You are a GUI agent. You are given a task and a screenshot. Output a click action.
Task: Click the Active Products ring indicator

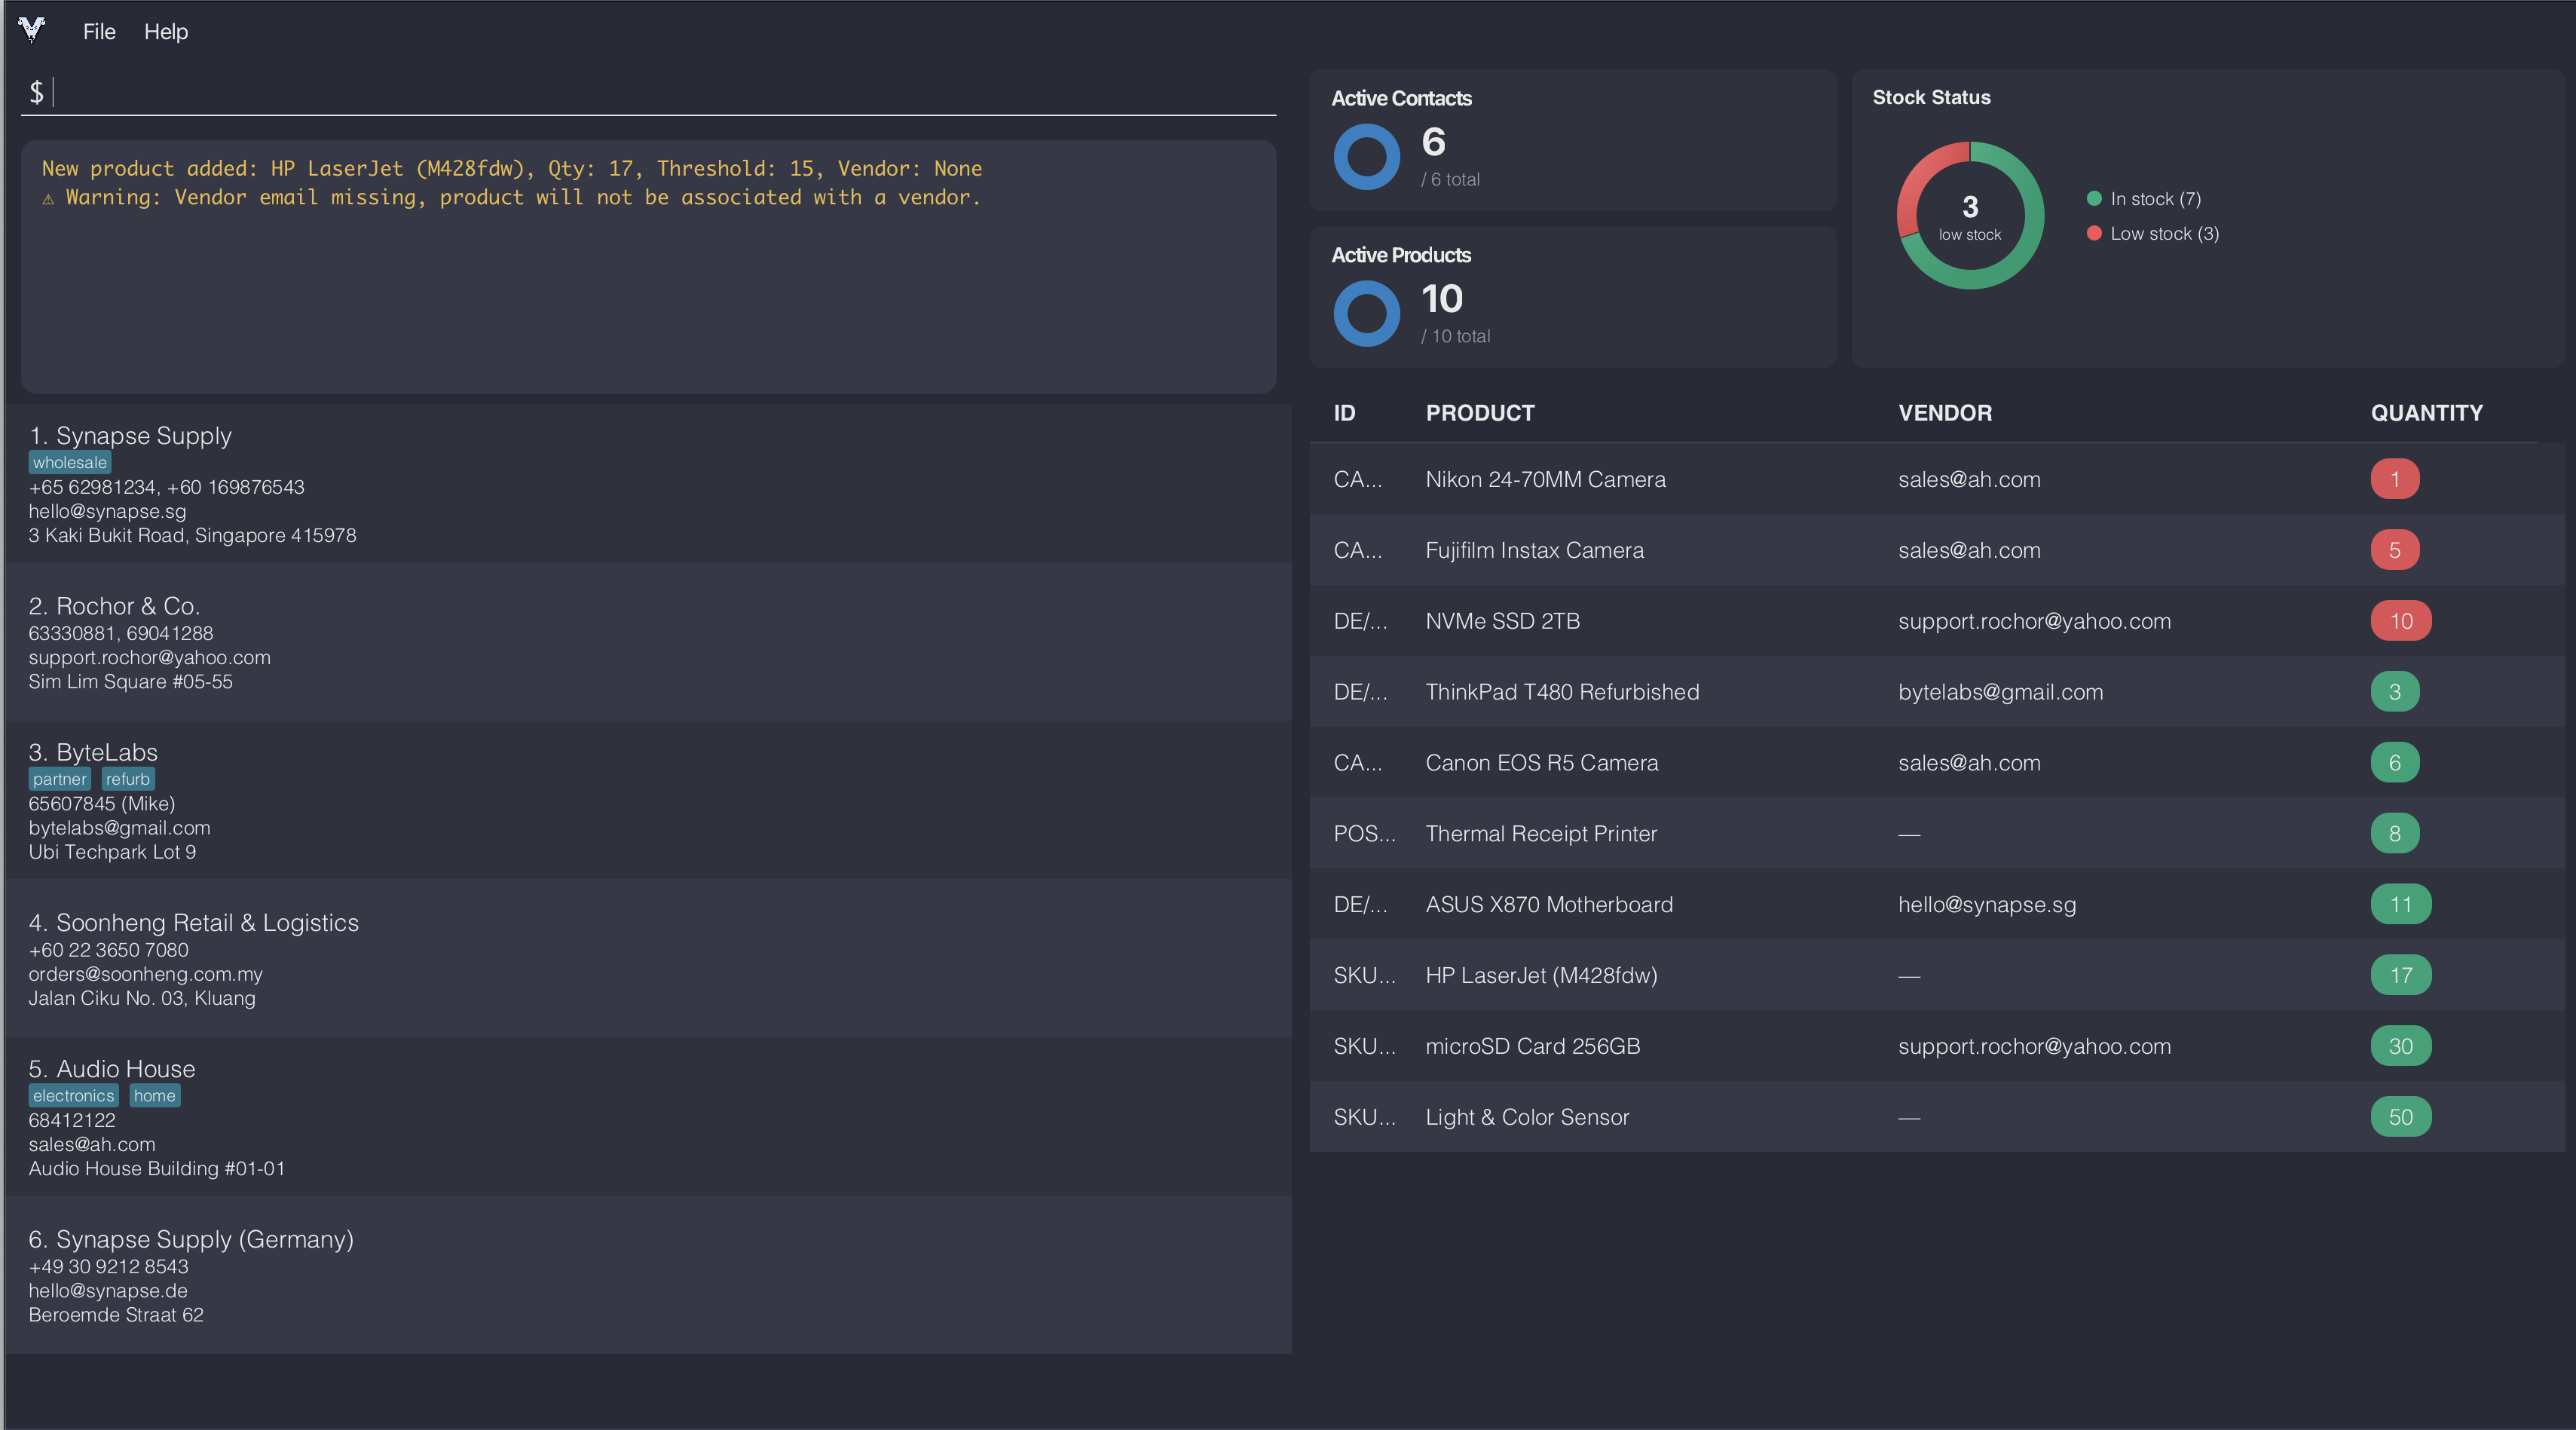1366,314
